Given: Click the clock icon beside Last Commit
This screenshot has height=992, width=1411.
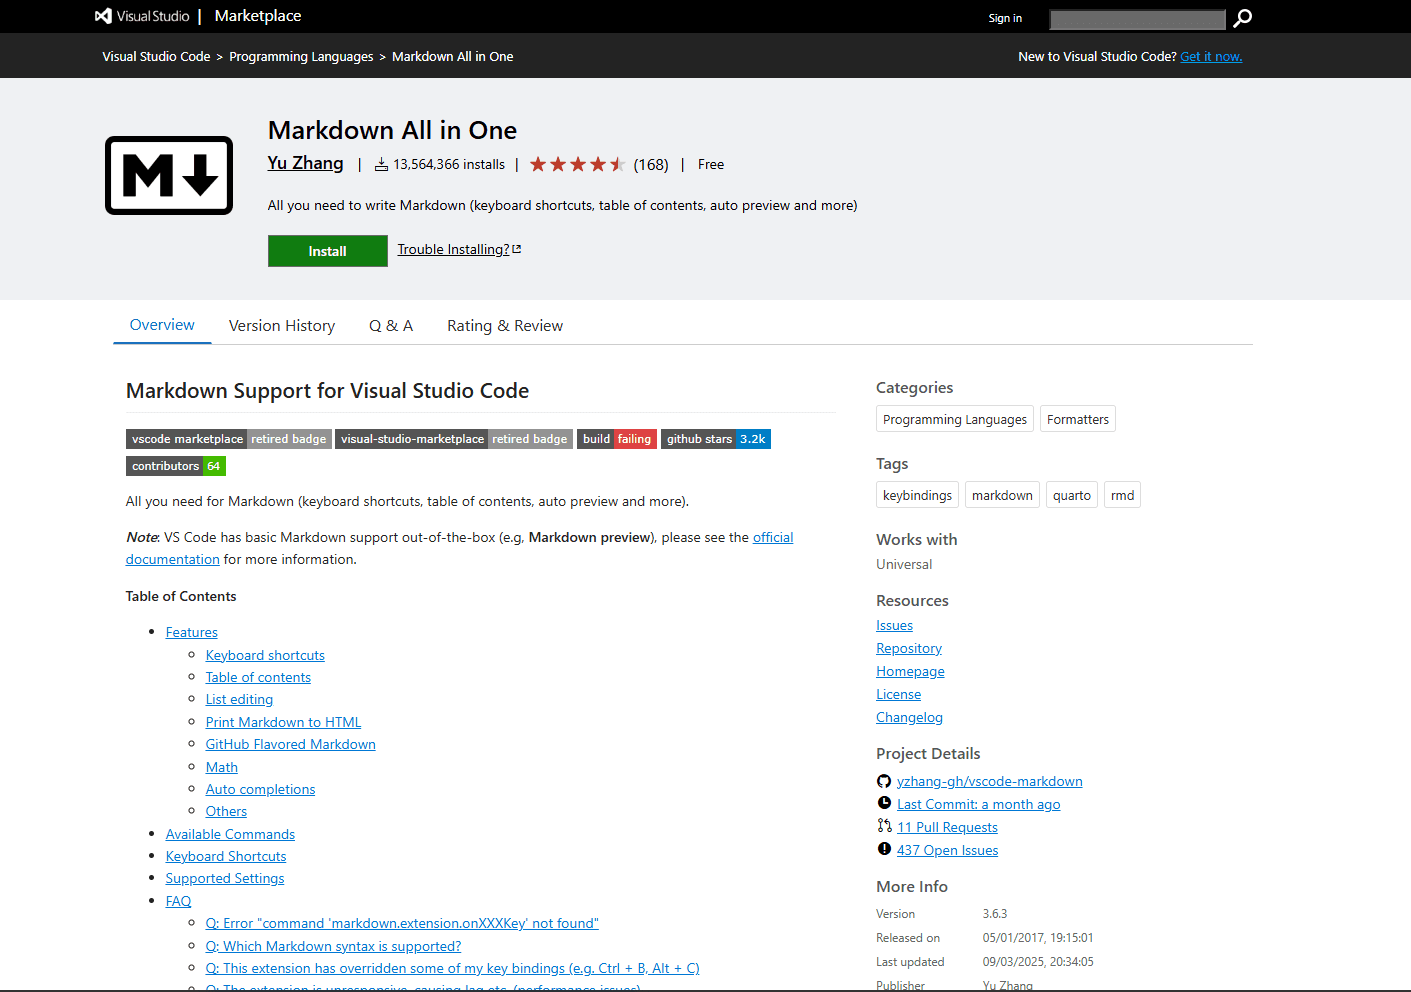Looking at the screenshot, I should 884,803.
